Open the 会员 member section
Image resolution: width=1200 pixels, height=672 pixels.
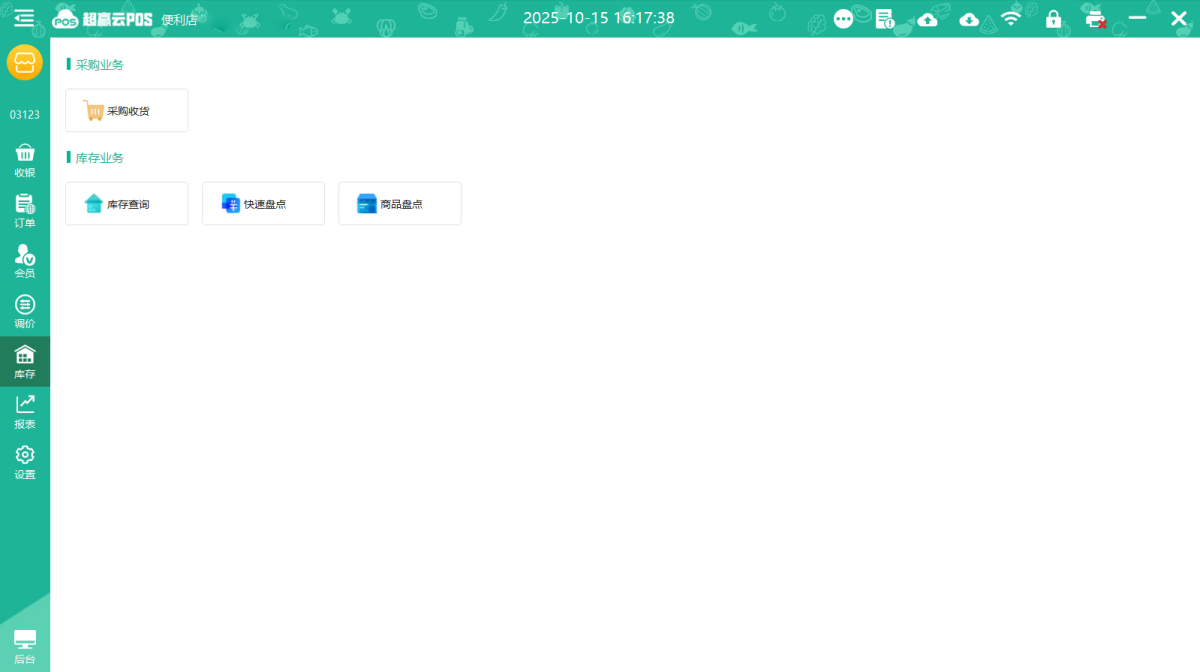tap(24, 261)
